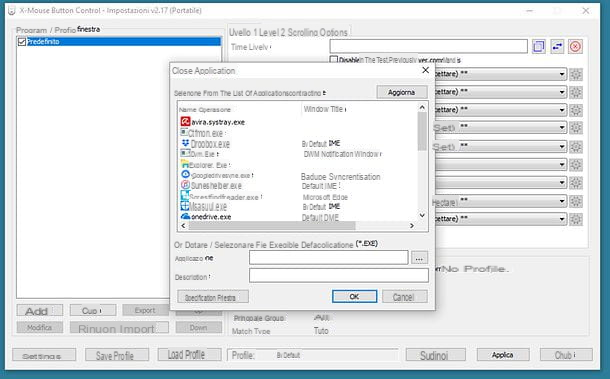Toggle the Disable in the Test checkbox

pos(334,60)
